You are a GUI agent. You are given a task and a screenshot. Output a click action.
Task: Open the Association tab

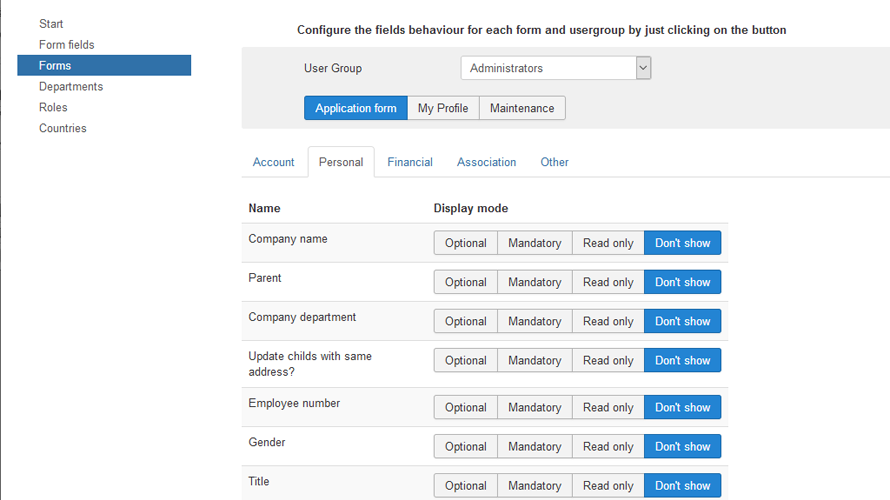pyautogui.click(x=487, y=162)
